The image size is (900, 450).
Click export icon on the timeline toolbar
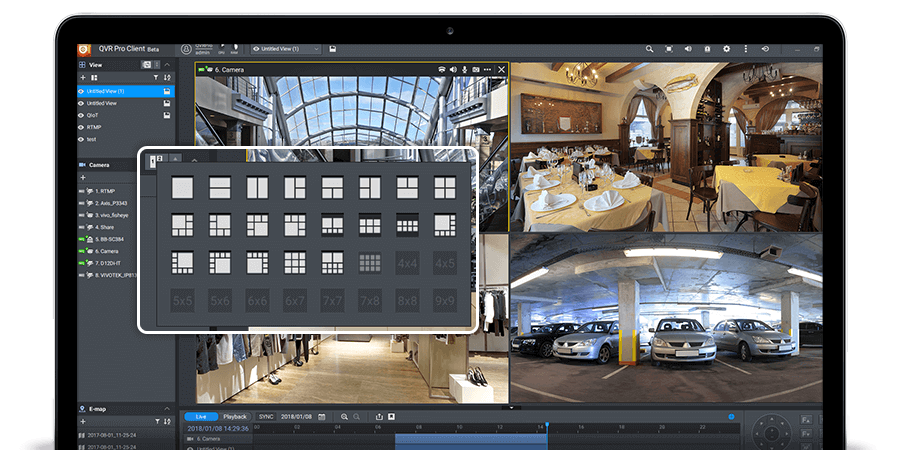[x=379, y=417]
